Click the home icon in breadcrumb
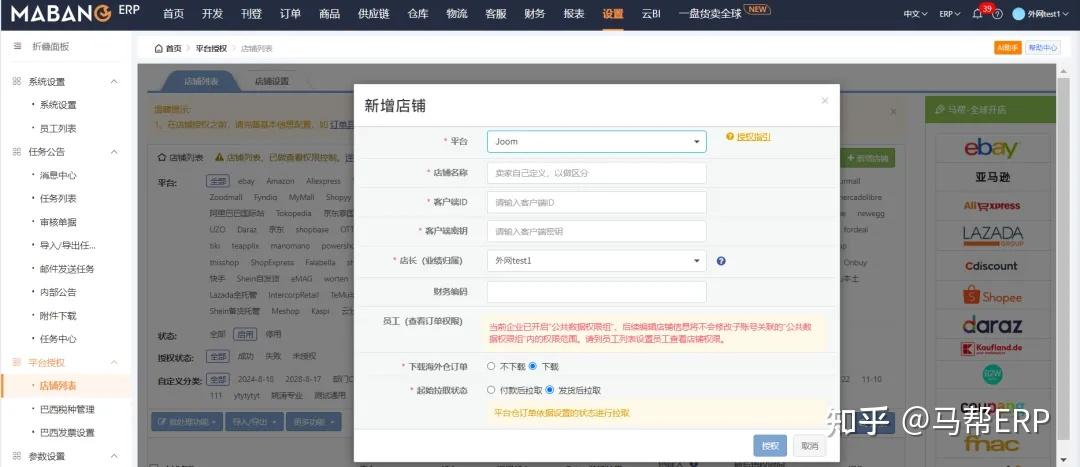 click(158, 48)
